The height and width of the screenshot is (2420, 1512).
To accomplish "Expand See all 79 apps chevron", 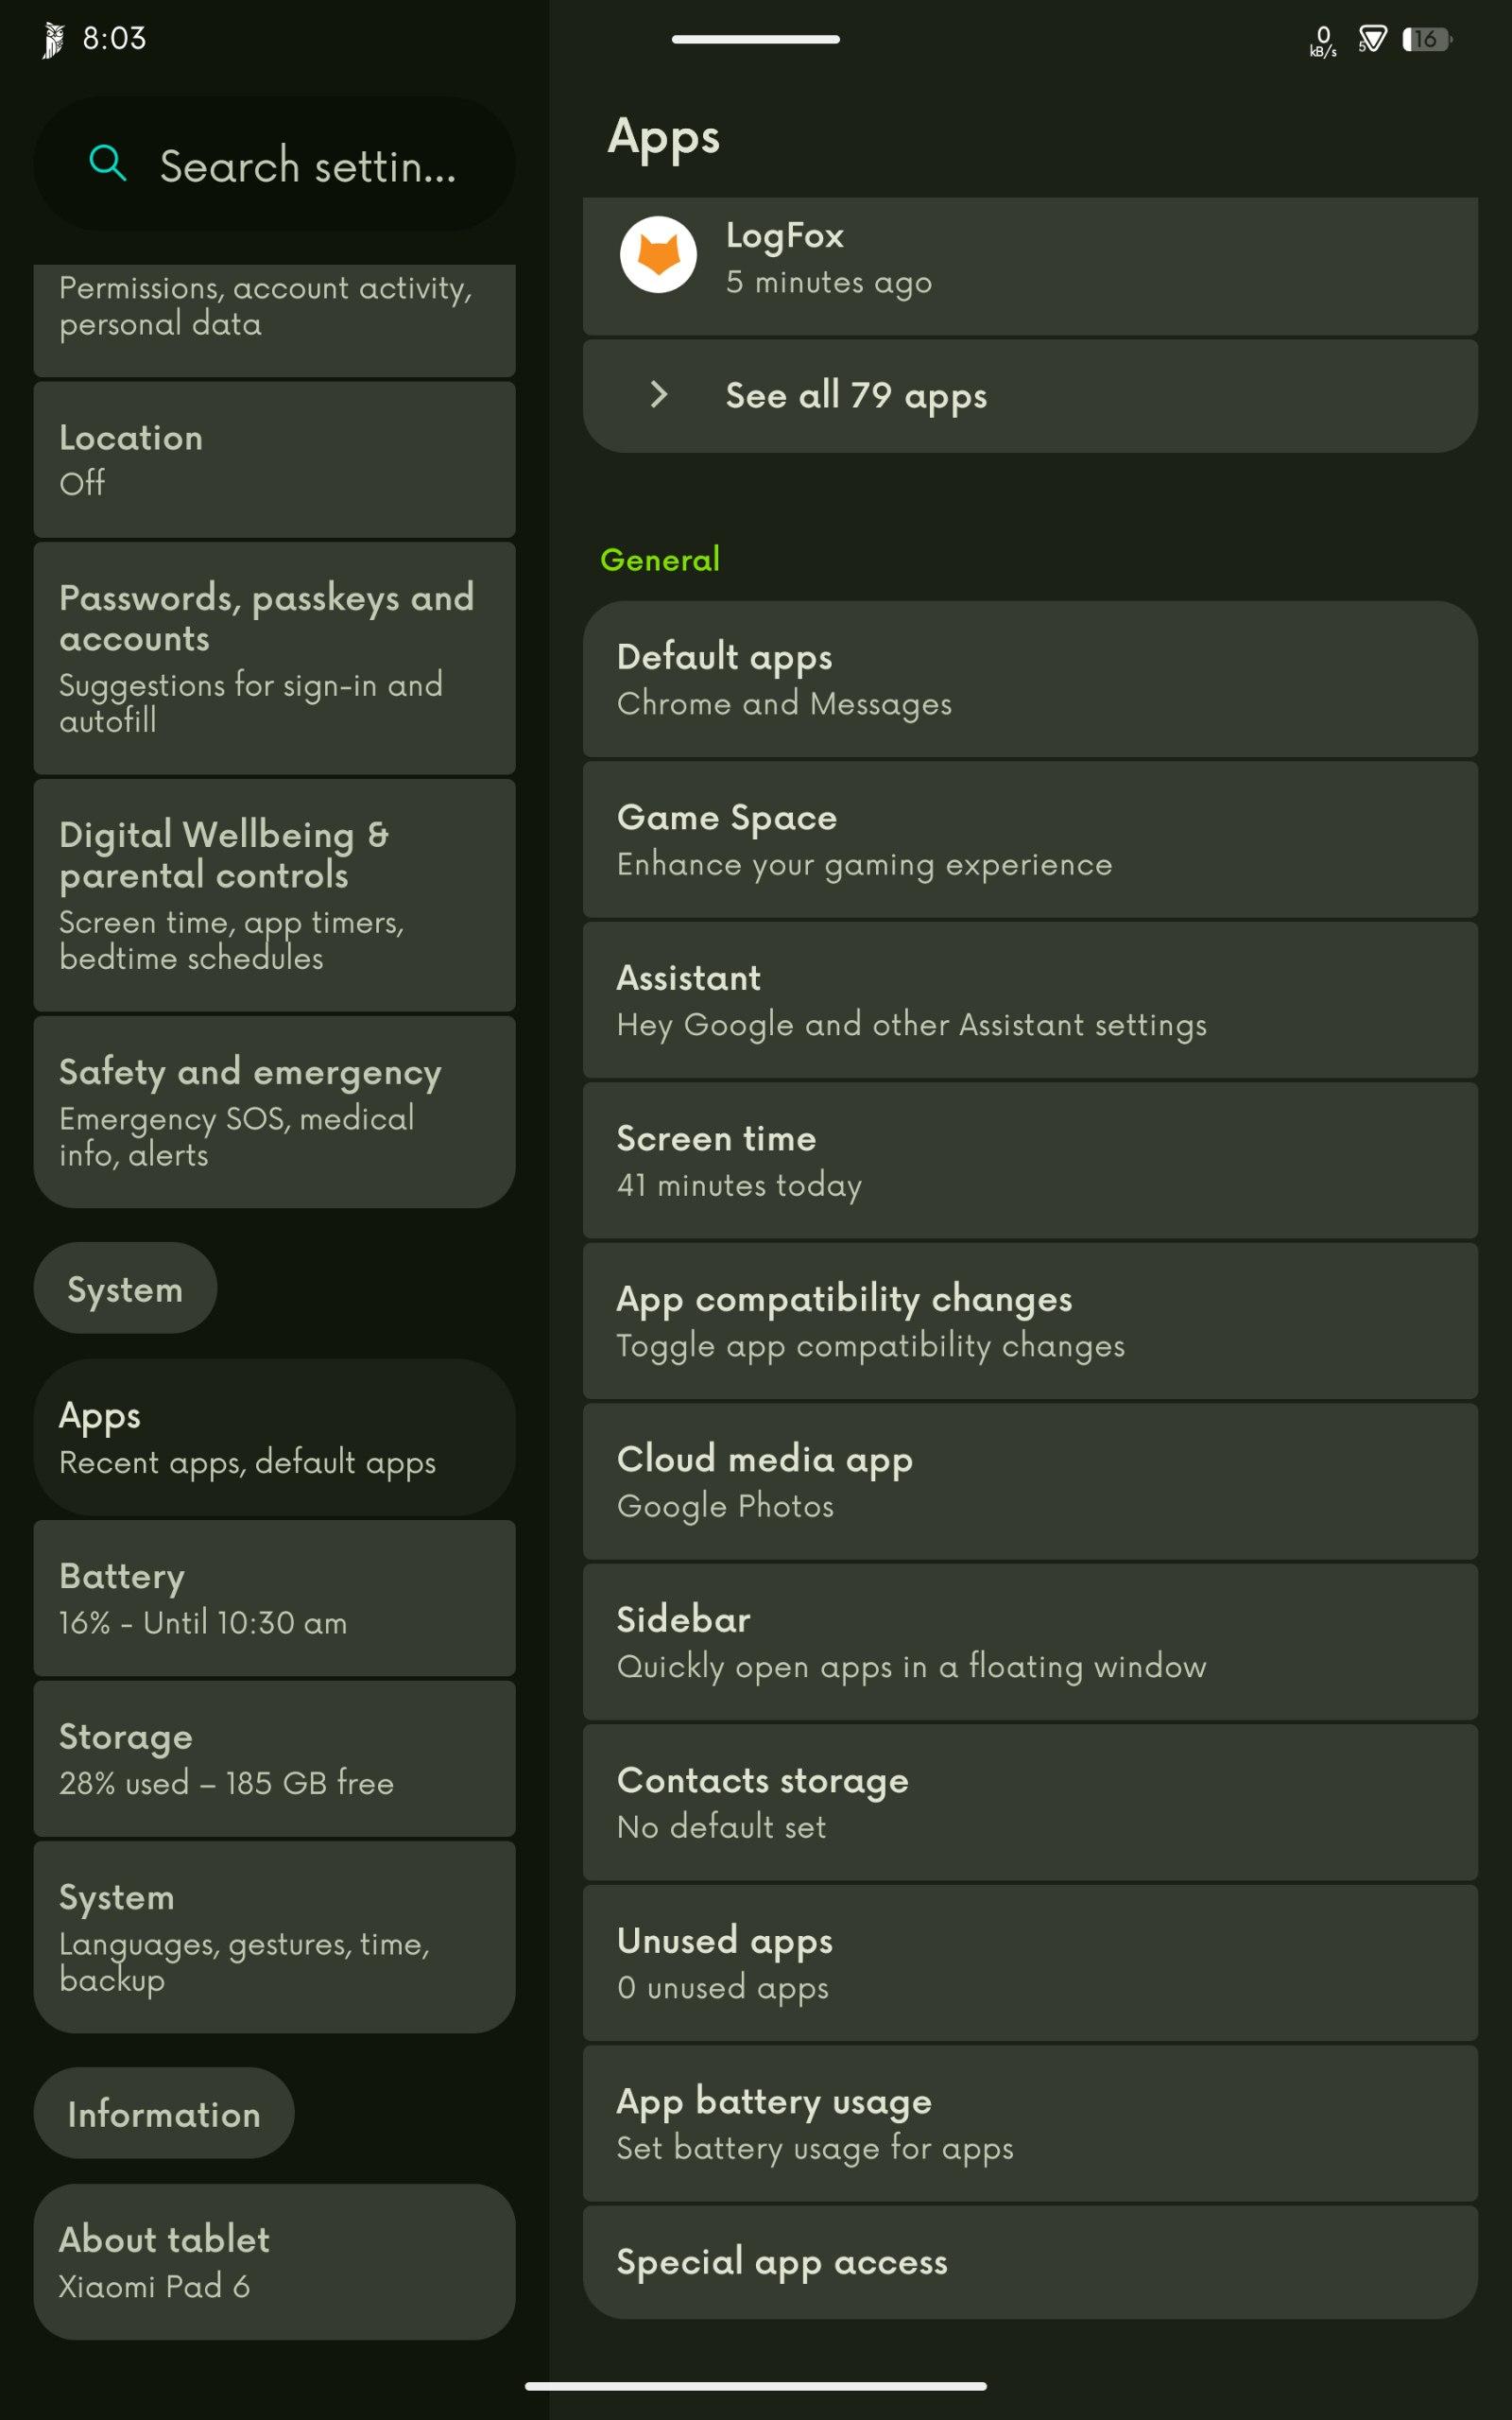I will point(658,394).
